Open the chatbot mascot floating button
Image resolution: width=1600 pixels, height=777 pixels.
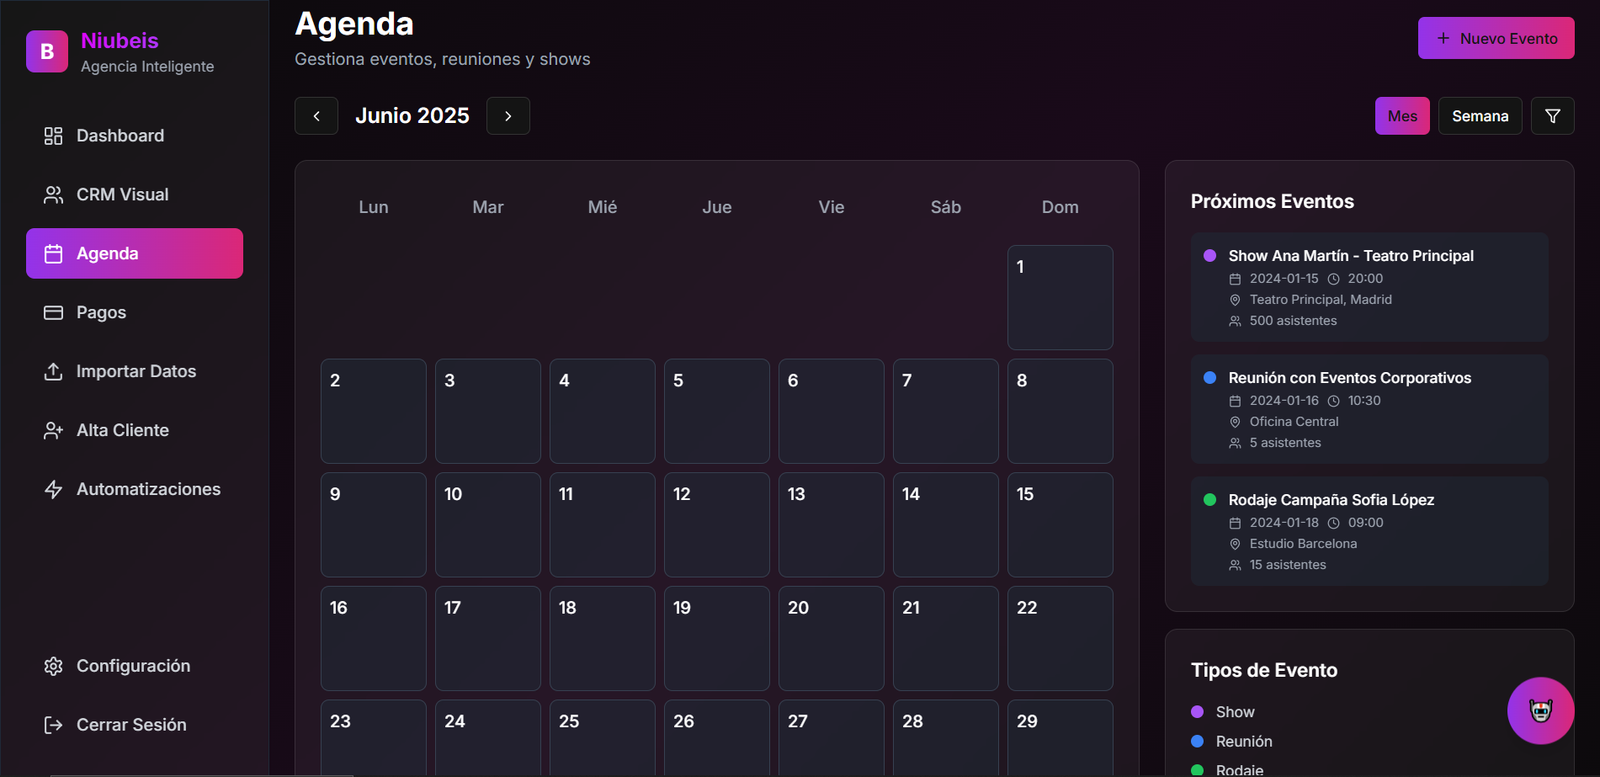(1540, 711)
